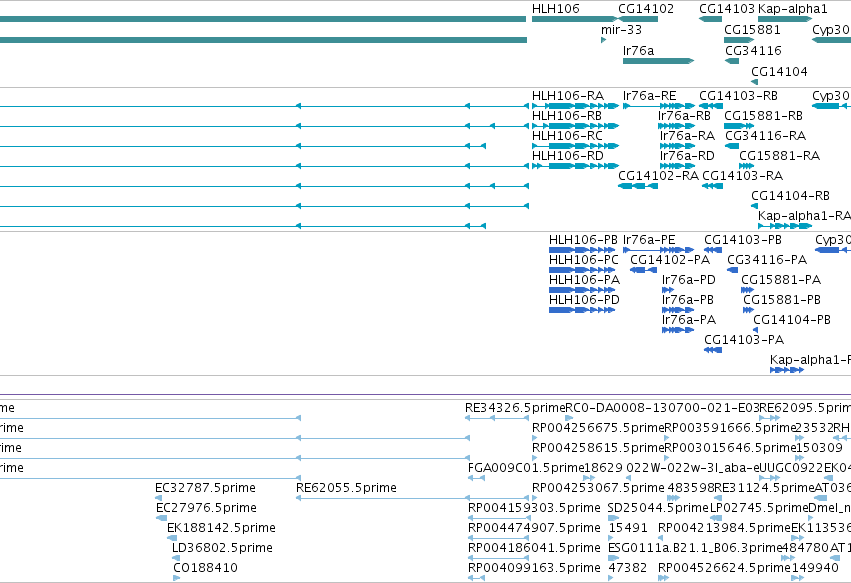This screenshot has height=583, width=851.
Task: Select protein label HLH106-PD
Action: click(x=585, y=300)
